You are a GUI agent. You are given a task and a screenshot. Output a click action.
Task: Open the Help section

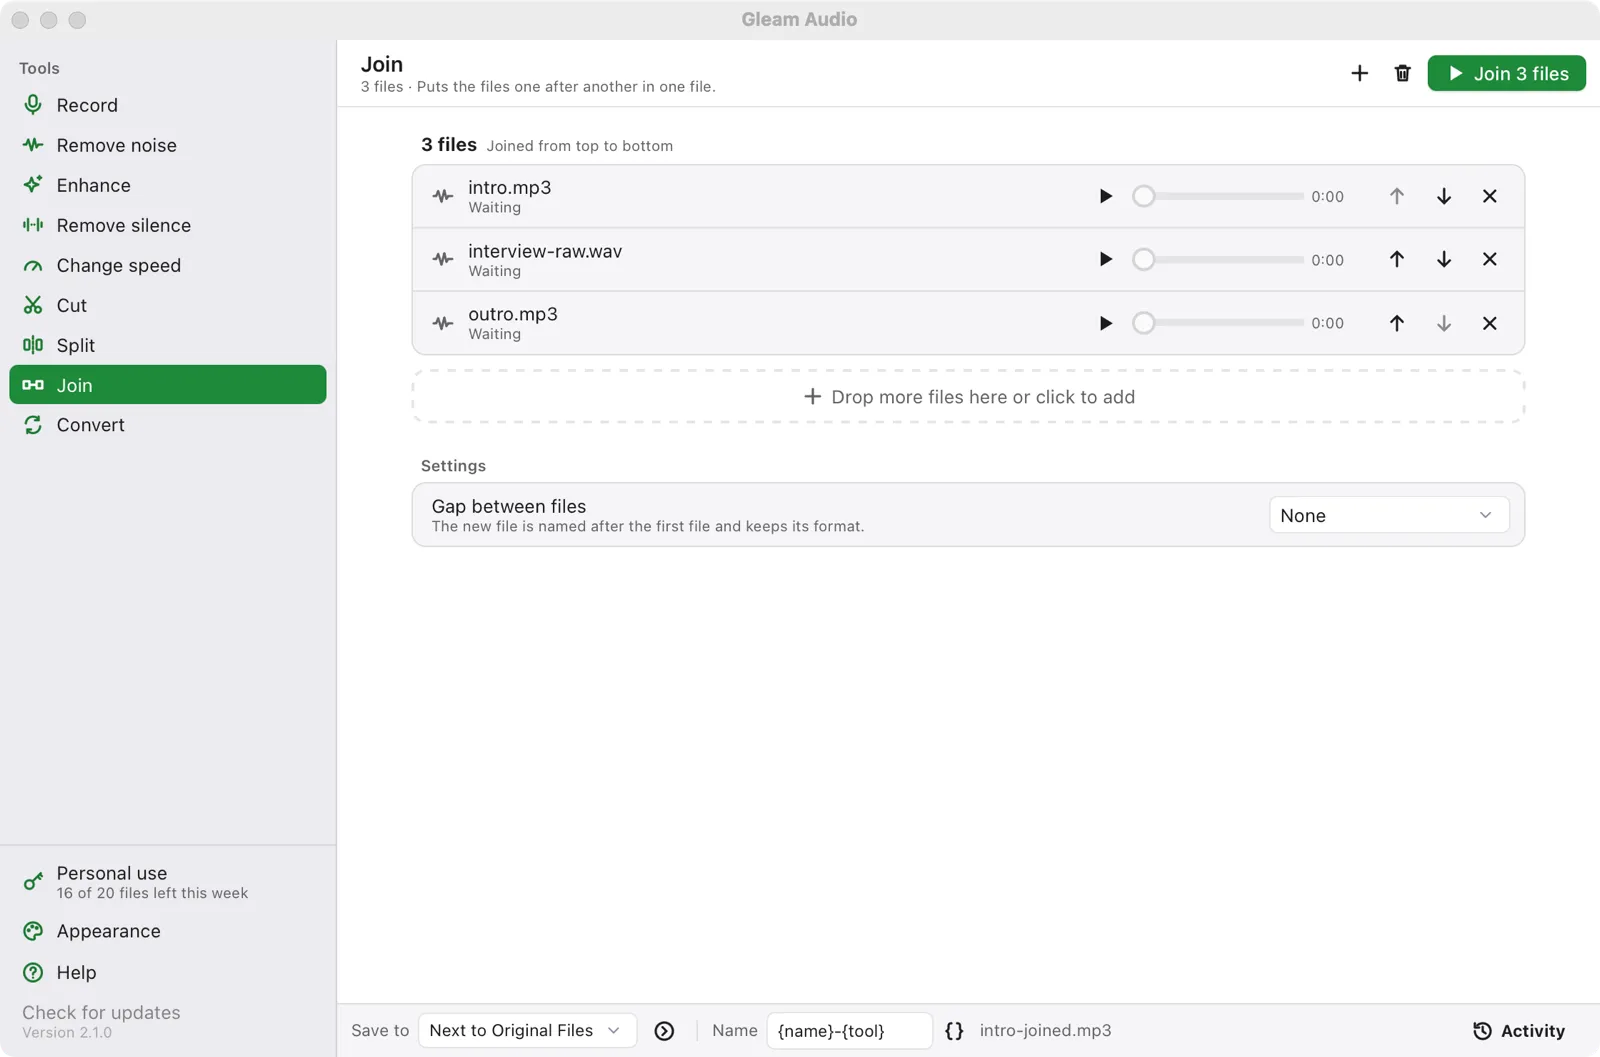167,972
